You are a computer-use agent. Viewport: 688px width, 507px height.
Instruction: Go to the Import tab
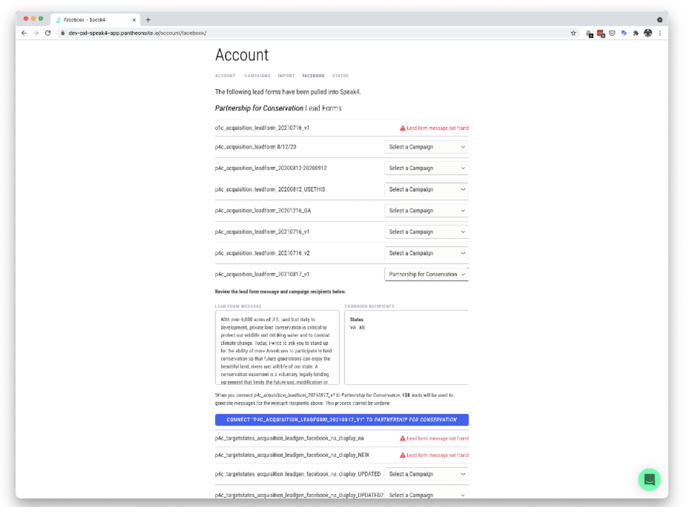[x=286, y=76]
